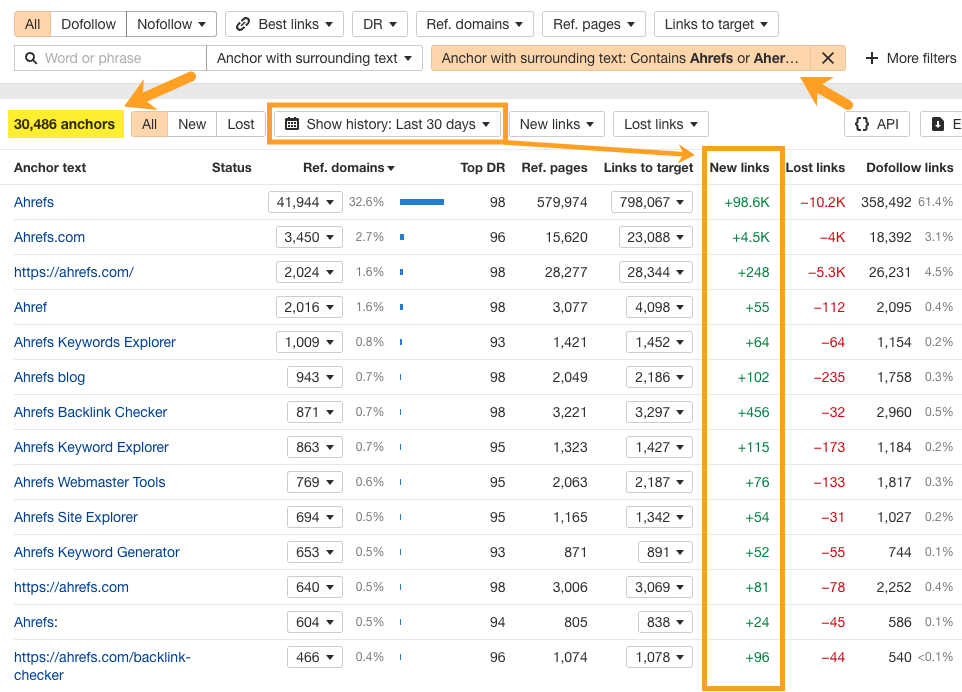Open the New links dropdown

pos(556,124)
